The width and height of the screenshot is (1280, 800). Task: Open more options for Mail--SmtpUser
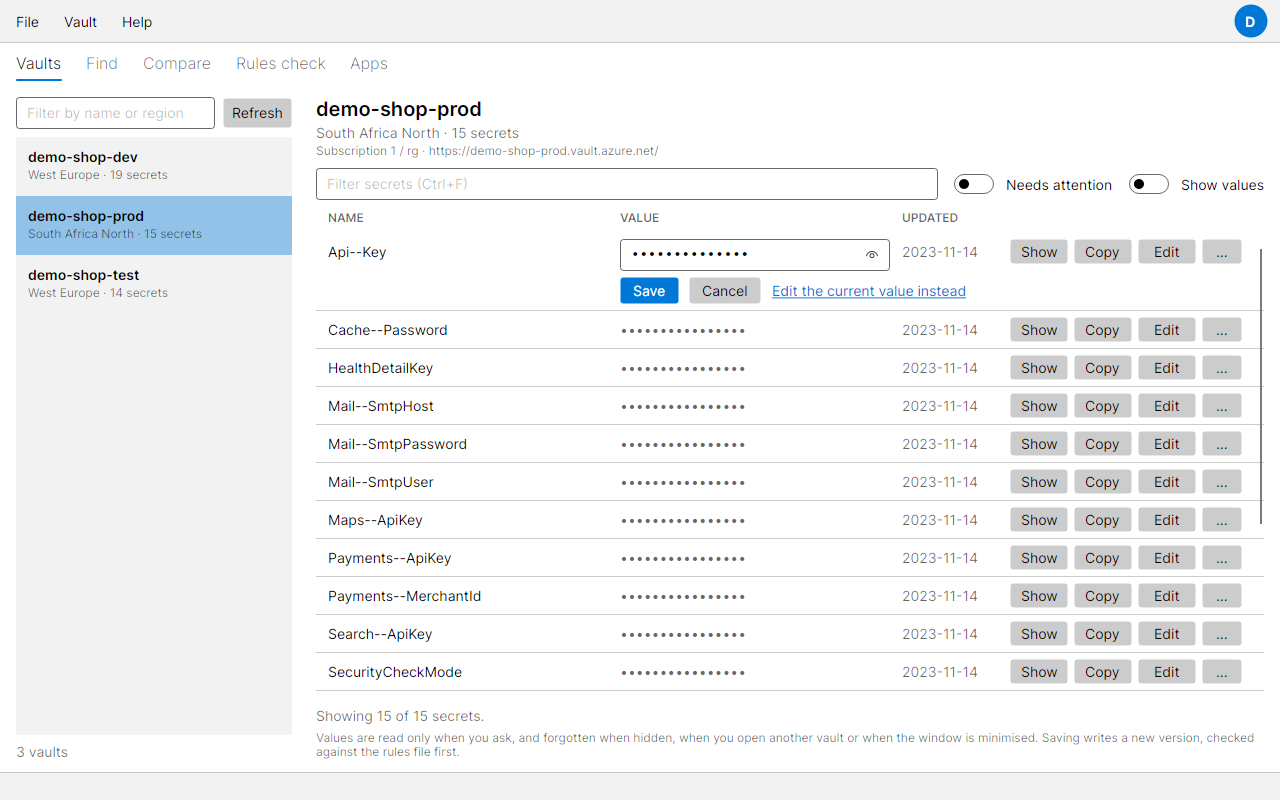[x=1222, y=482]
